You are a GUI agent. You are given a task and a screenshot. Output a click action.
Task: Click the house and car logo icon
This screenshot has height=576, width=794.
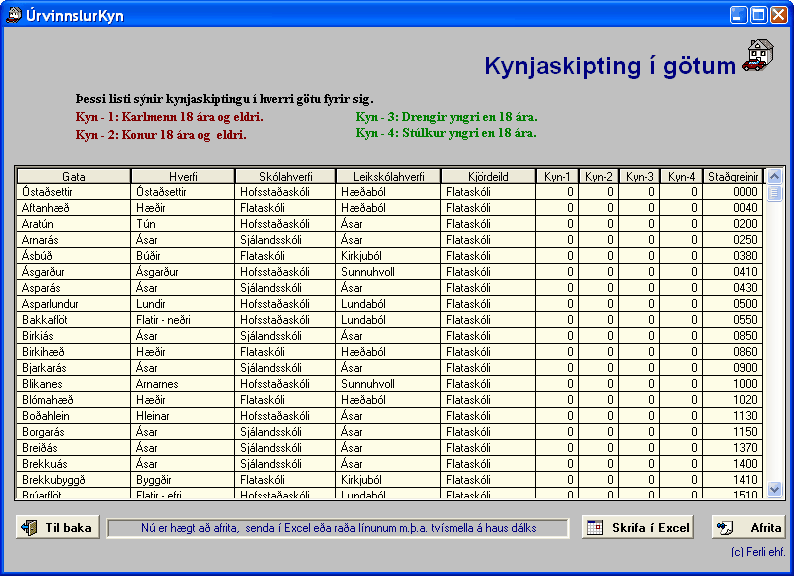758,56
